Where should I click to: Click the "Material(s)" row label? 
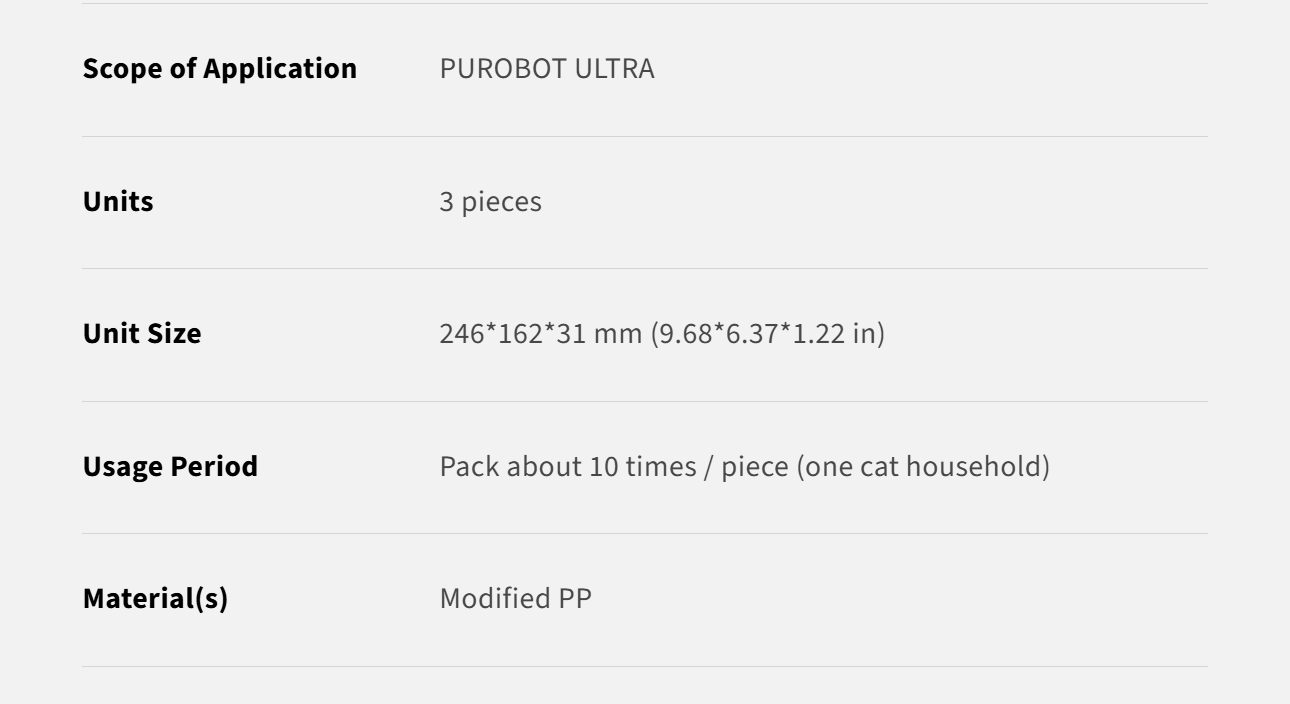(155, 599)
